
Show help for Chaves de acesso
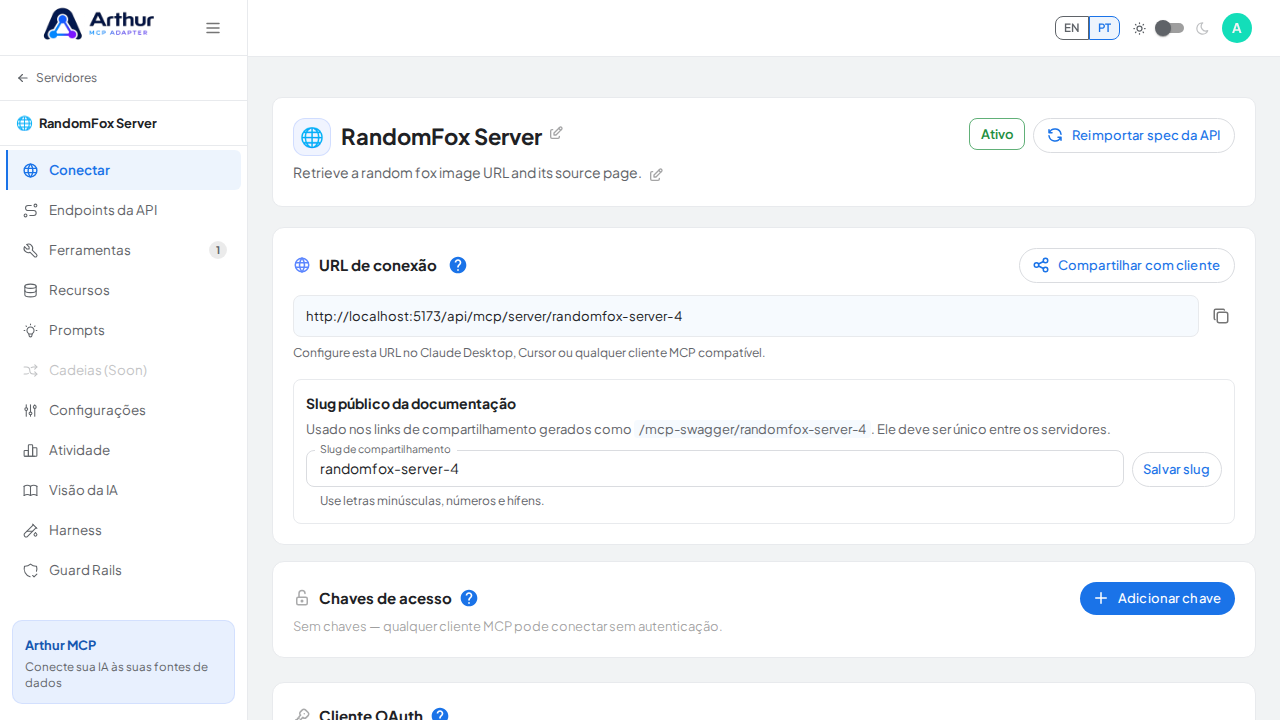[x=469, y=598]
